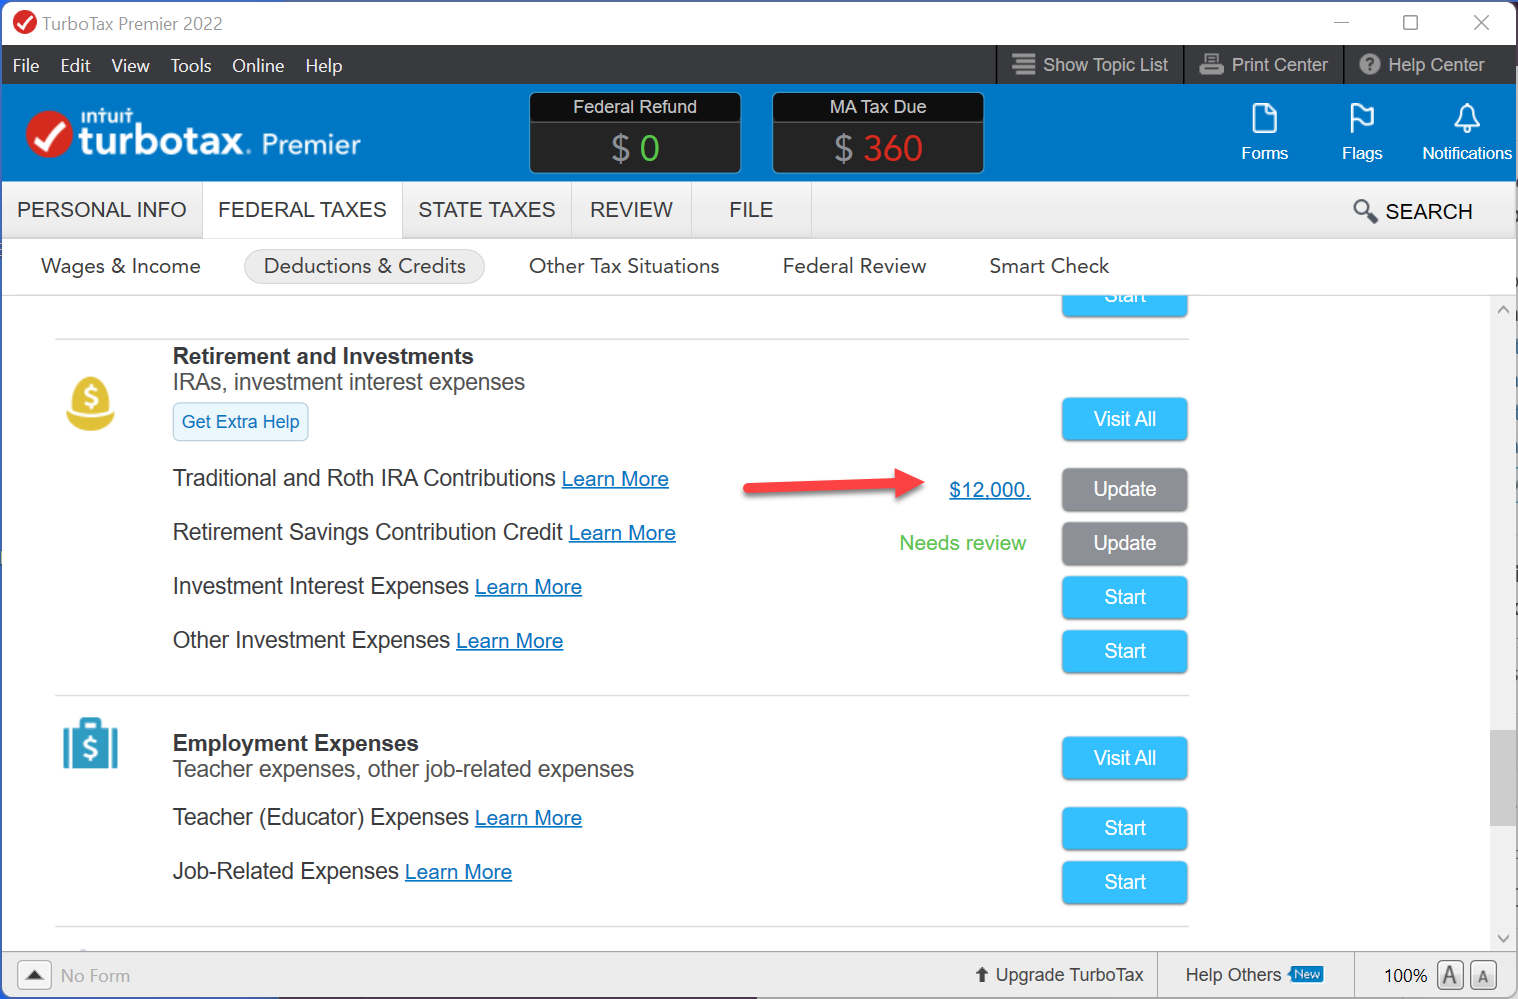This screenshot has width=1518, height=999.
Task: Click the vertical scrollbar thumb
Action: [x=1503, y=778]
